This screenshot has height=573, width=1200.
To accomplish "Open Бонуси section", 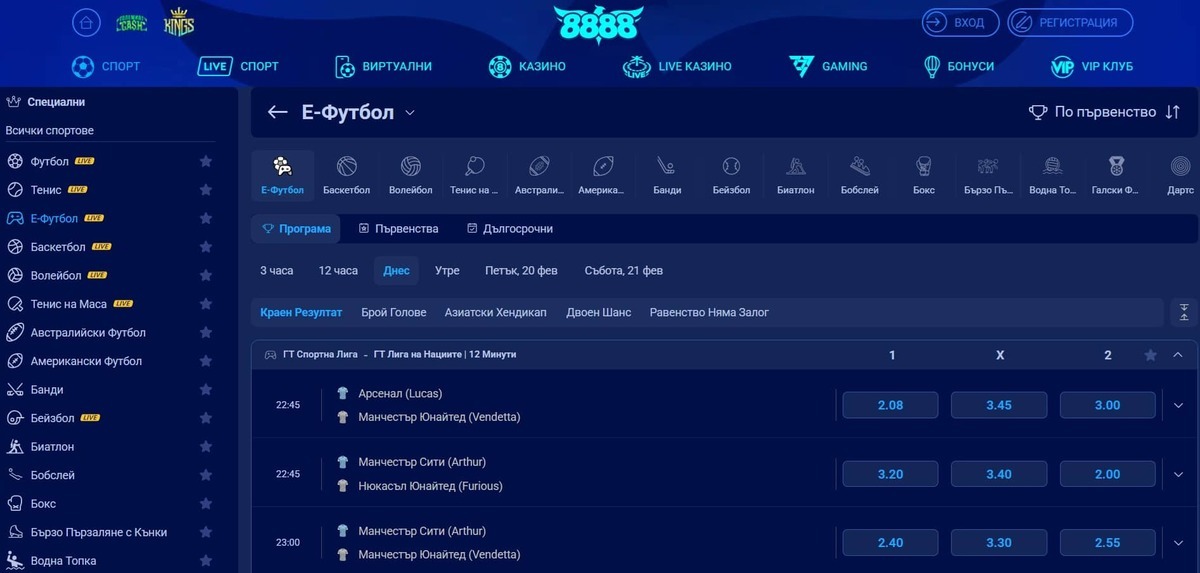I will [x=957, y=67].
